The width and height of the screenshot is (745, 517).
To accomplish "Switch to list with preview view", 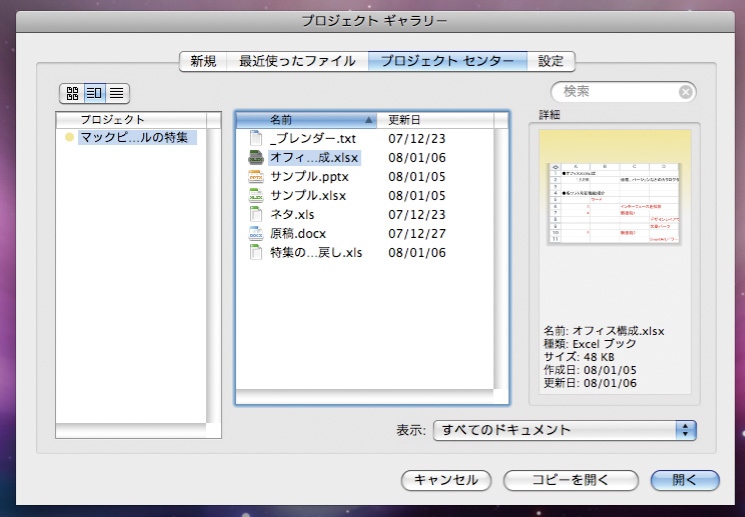I will tap(95, 93).
